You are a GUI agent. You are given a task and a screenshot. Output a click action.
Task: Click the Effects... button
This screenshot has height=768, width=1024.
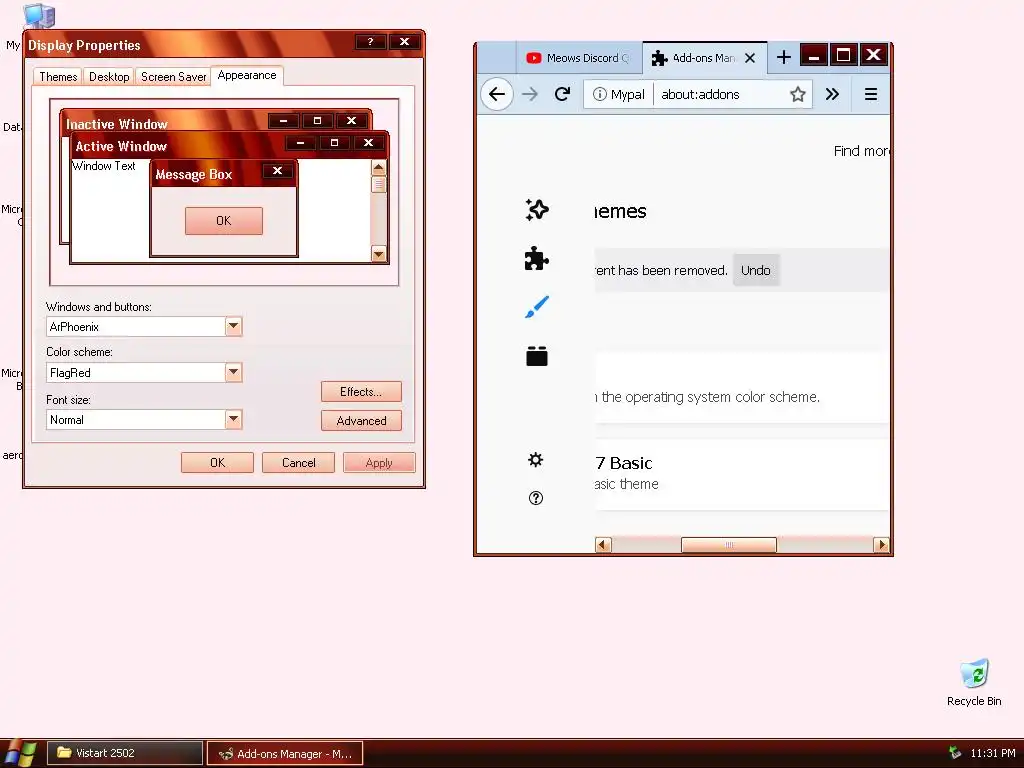coord(361,392)
